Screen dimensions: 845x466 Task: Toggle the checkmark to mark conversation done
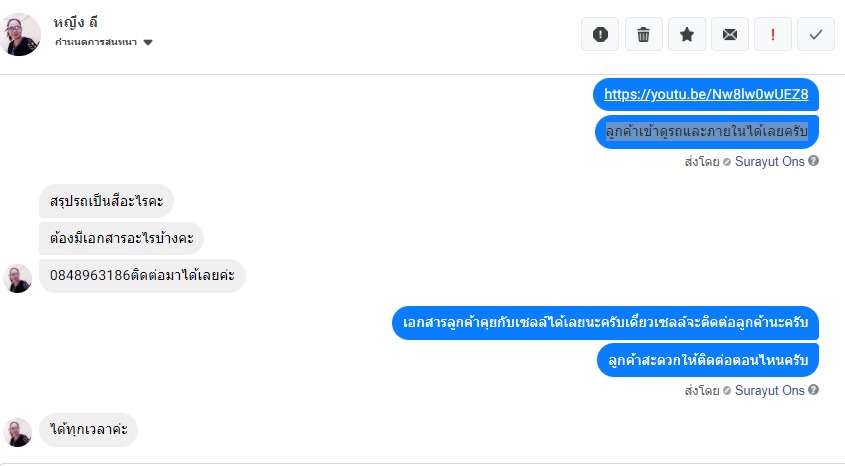816,34
